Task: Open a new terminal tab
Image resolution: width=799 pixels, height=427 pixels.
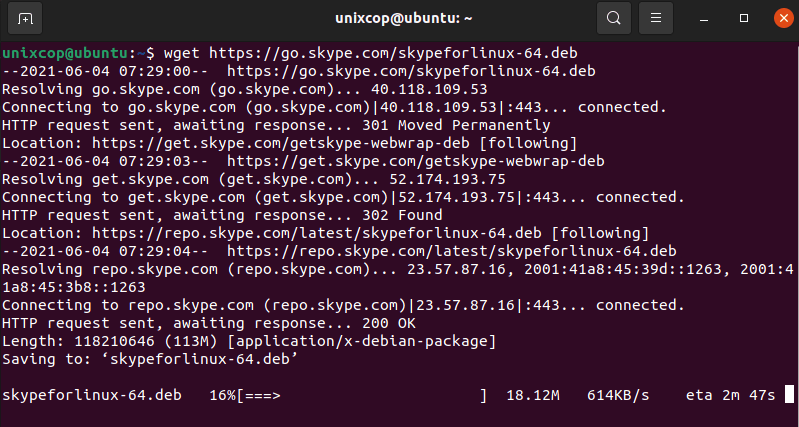Action: 25,19
